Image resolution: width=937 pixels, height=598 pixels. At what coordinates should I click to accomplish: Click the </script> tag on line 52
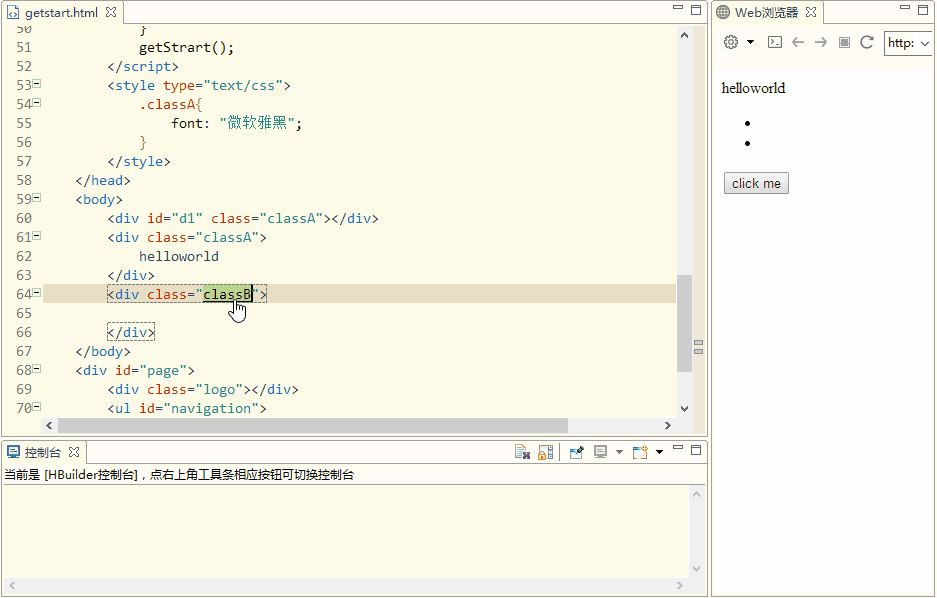tap(143, 66)
